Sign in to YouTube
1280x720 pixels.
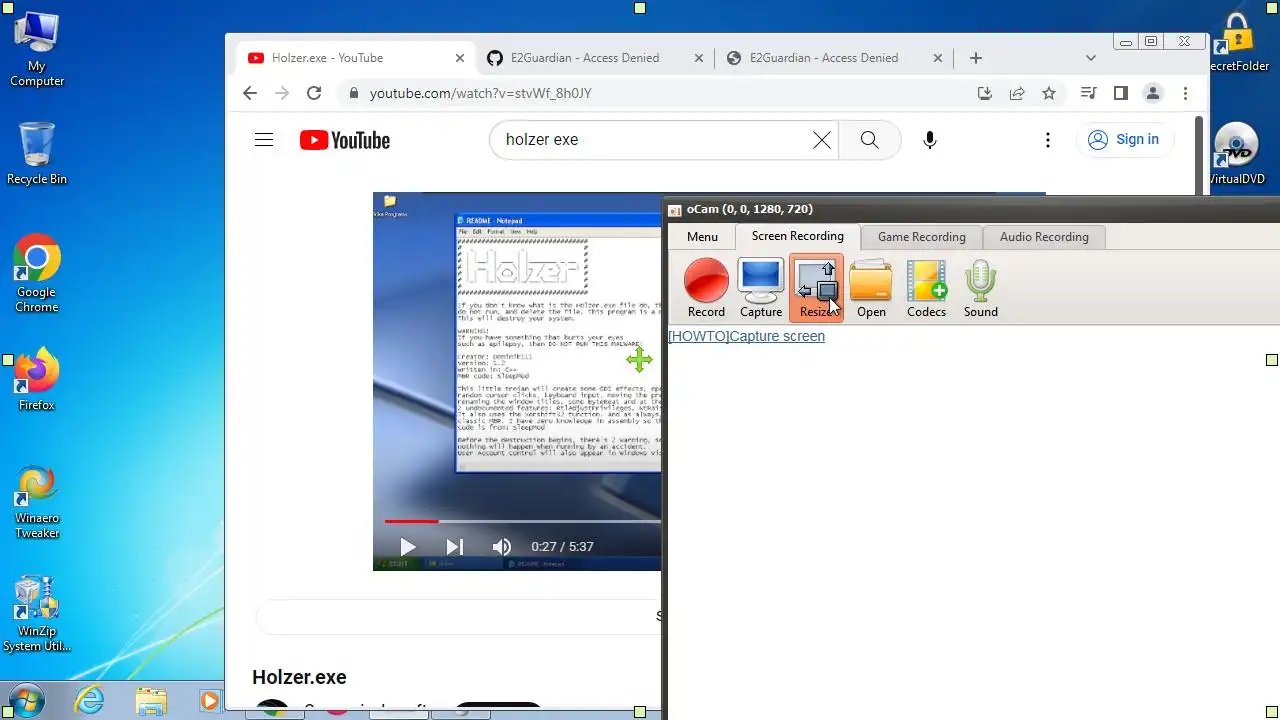point(1123,140)
